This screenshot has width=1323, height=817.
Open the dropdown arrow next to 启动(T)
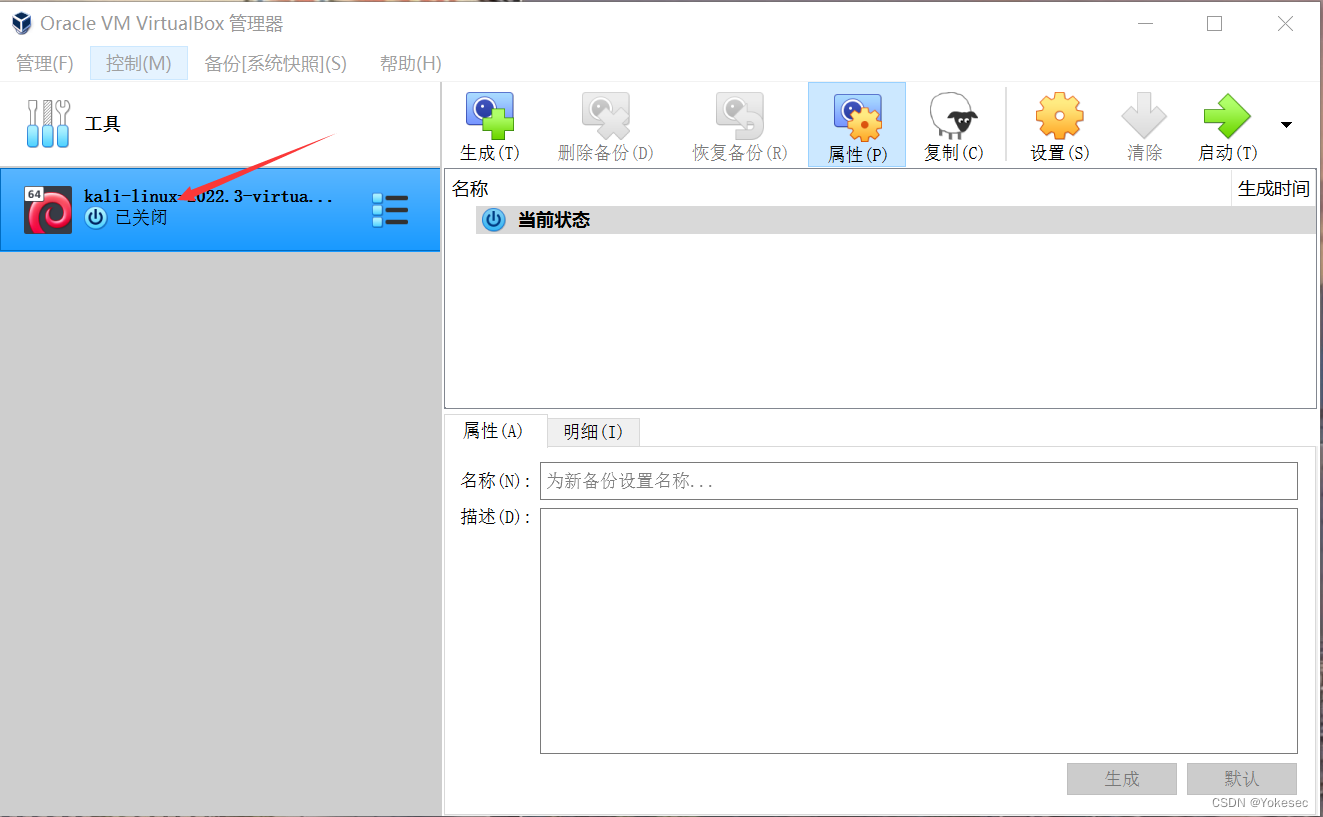[x=1286, y=125]
